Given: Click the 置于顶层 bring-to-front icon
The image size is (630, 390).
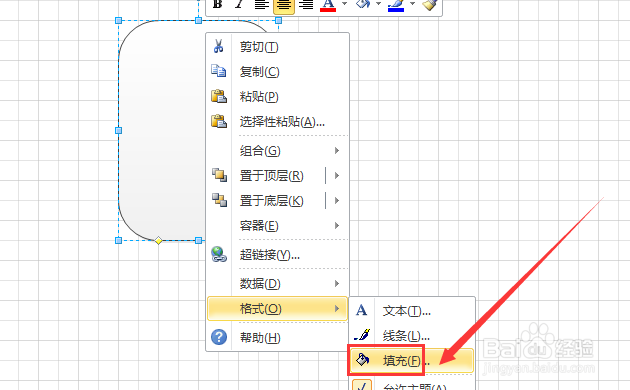Looking at the screenshot, I should click(219, 175).
